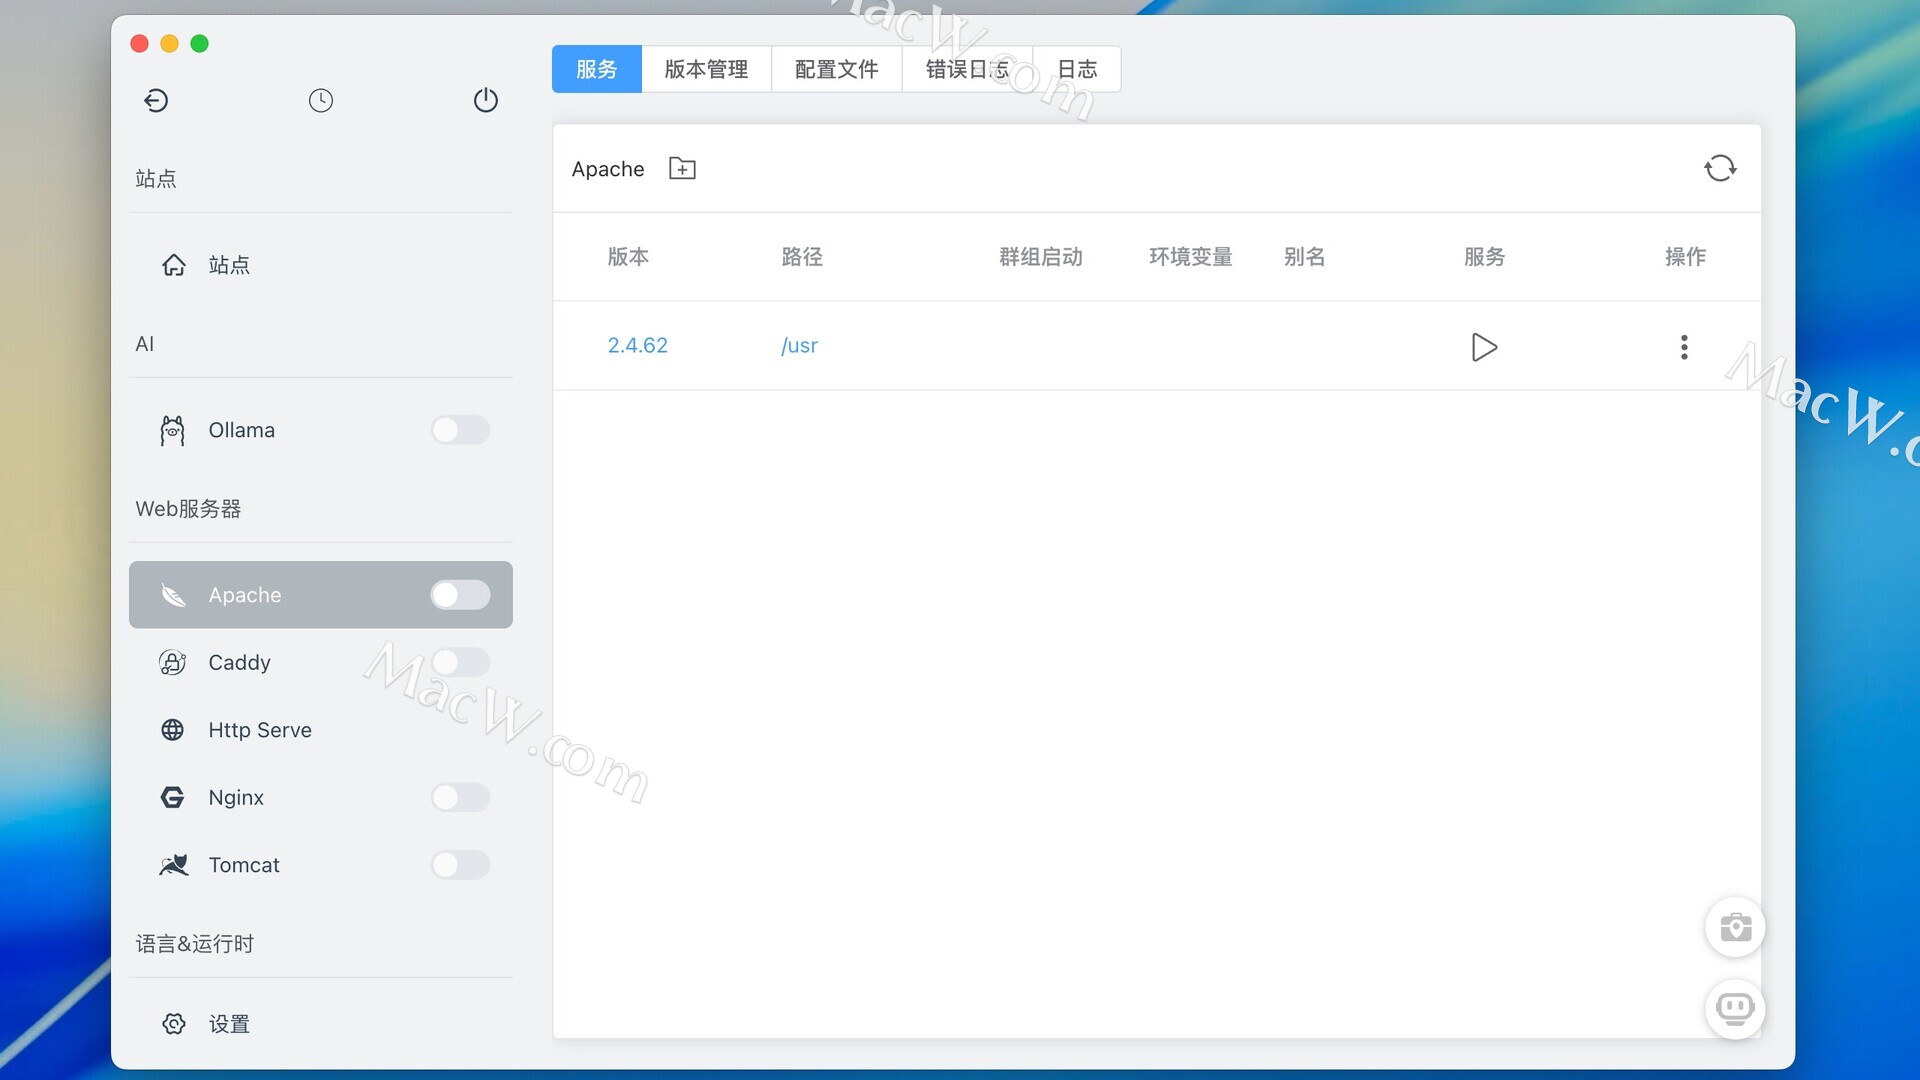Click the add folder icon beside Apache

coord(682,168)
